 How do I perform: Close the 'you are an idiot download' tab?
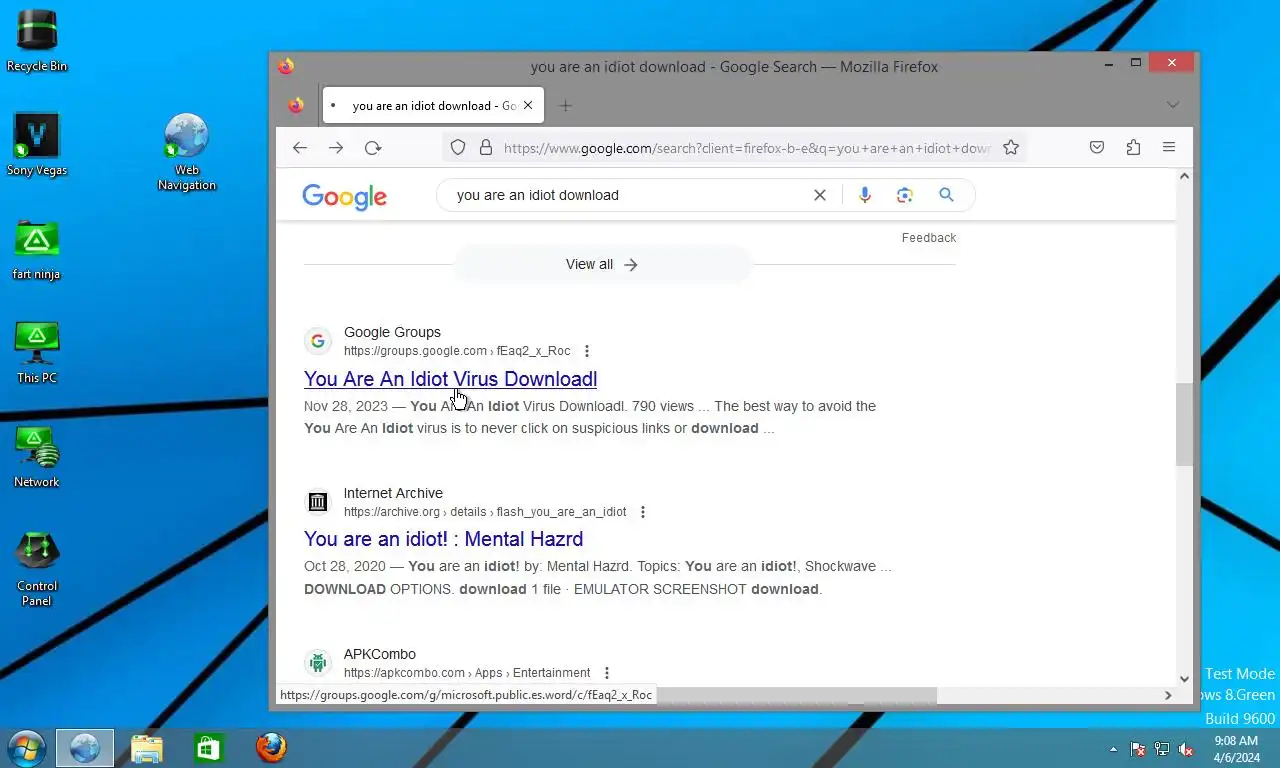point(528,106)
